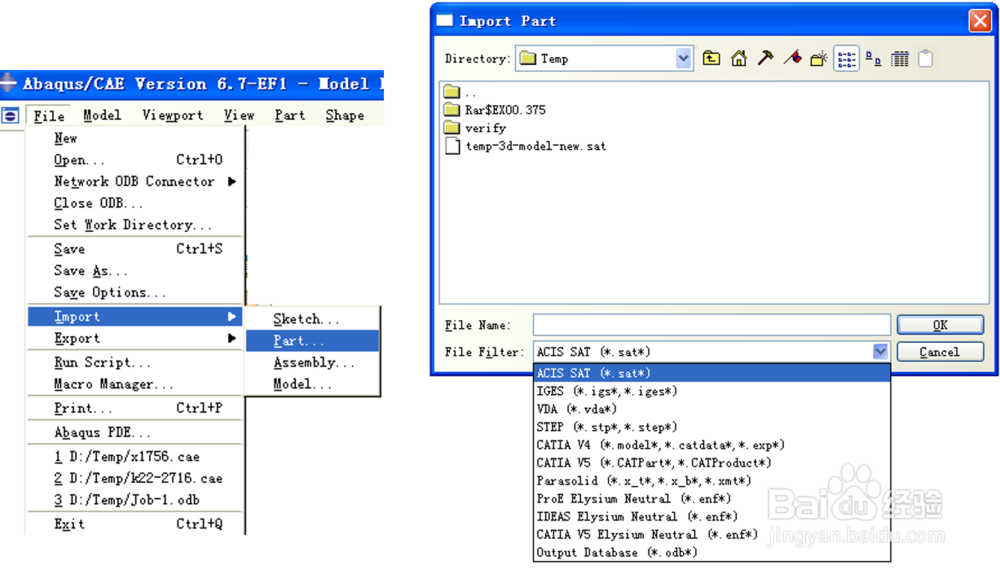Open Macro Manager... menu item

tap(135, 384)
